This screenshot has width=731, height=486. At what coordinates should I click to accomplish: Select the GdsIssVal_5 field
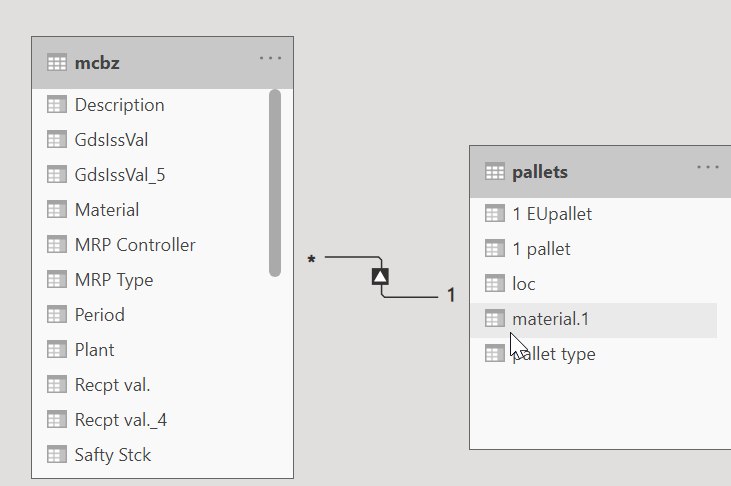(150, 174)
